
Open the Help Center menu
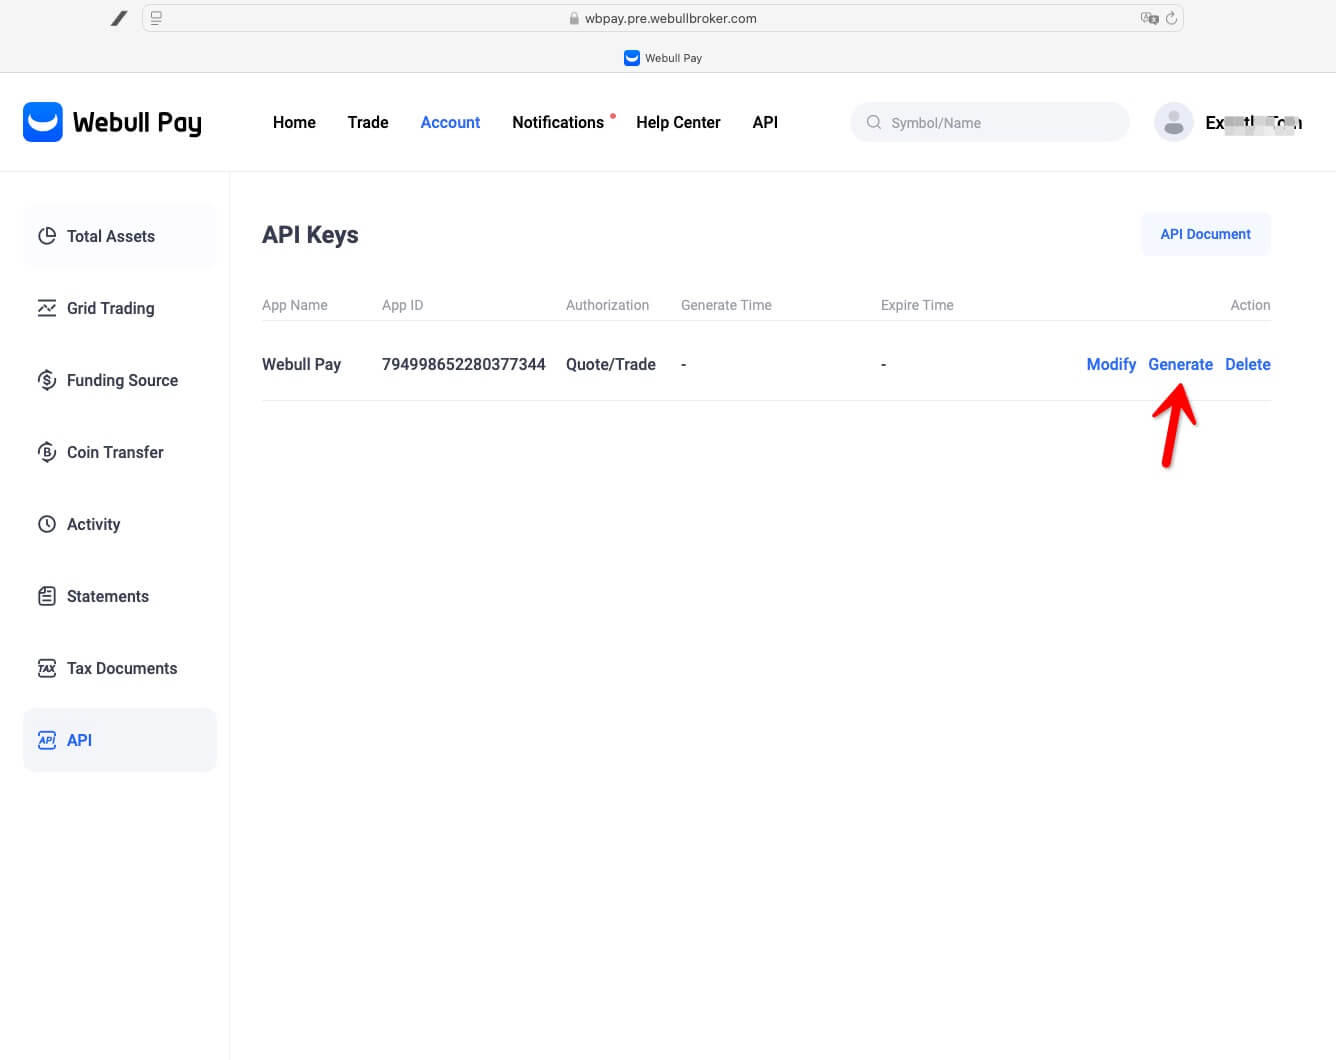(x=678, y=122)
